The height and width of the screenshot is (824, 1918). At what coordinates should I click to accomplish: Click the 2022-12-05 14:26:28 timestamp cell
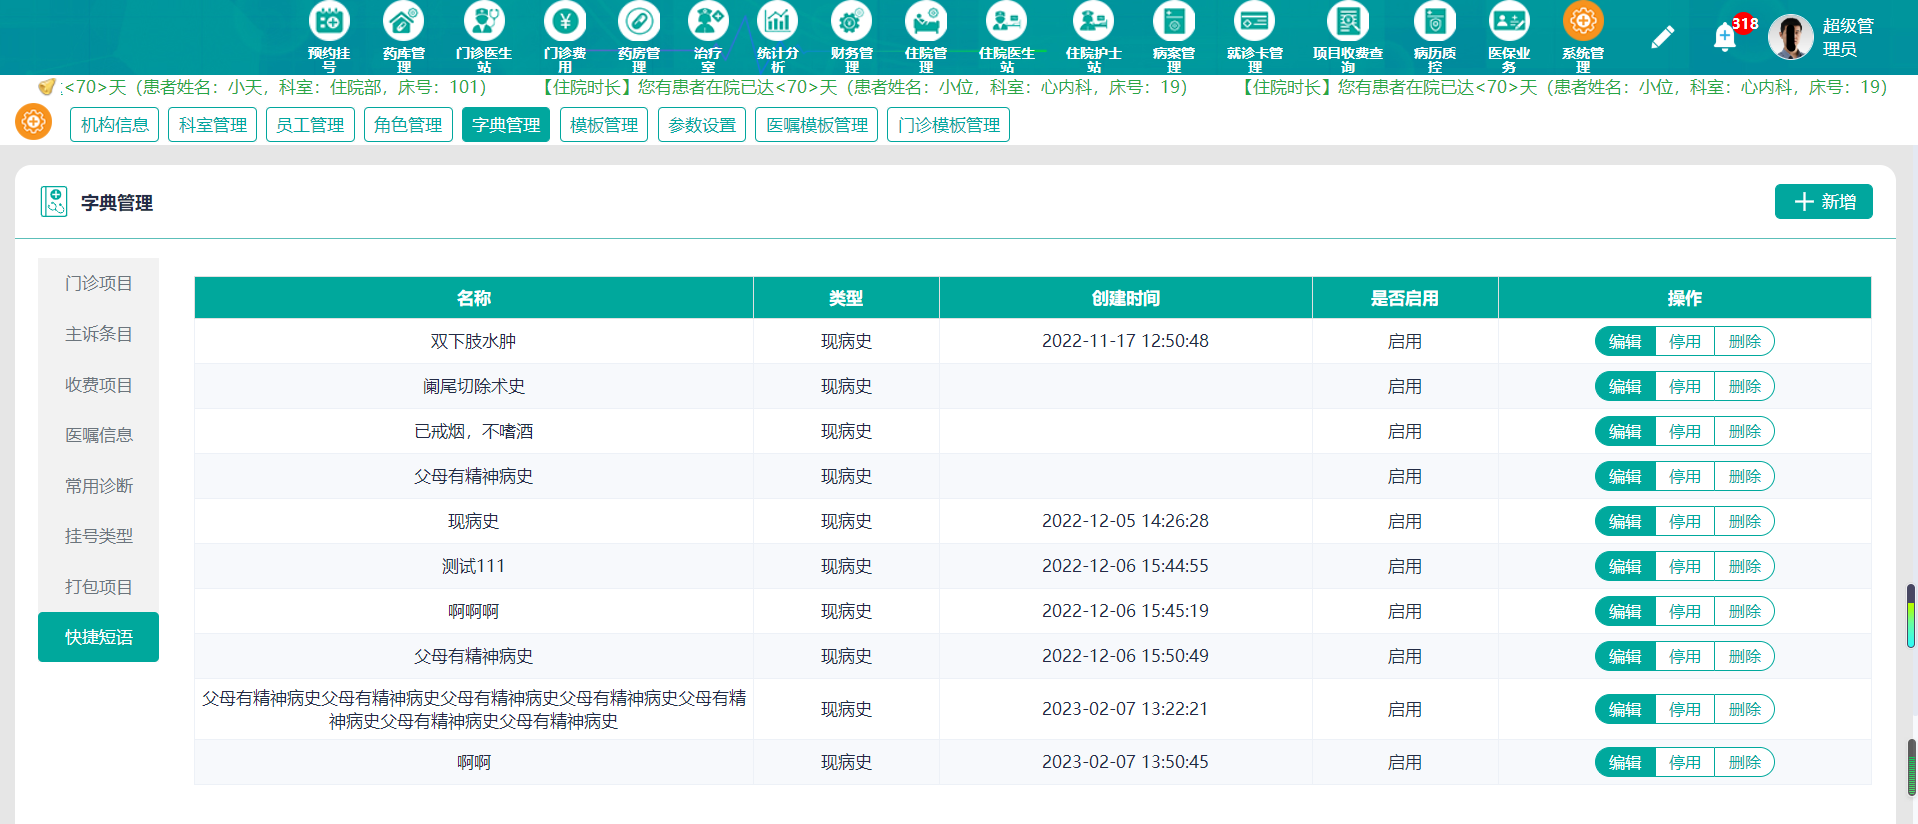1125,521
